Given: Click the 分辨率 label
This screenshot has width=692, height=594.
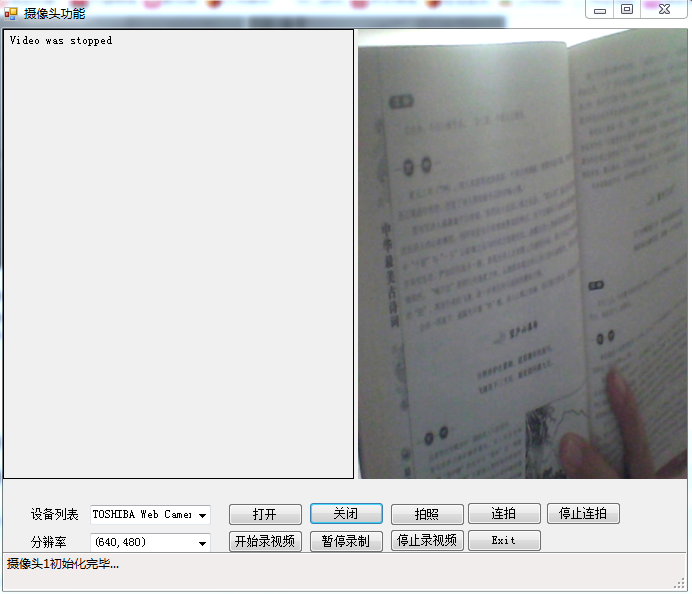Looking at the screenshot, I should click(x=49, y=542).
